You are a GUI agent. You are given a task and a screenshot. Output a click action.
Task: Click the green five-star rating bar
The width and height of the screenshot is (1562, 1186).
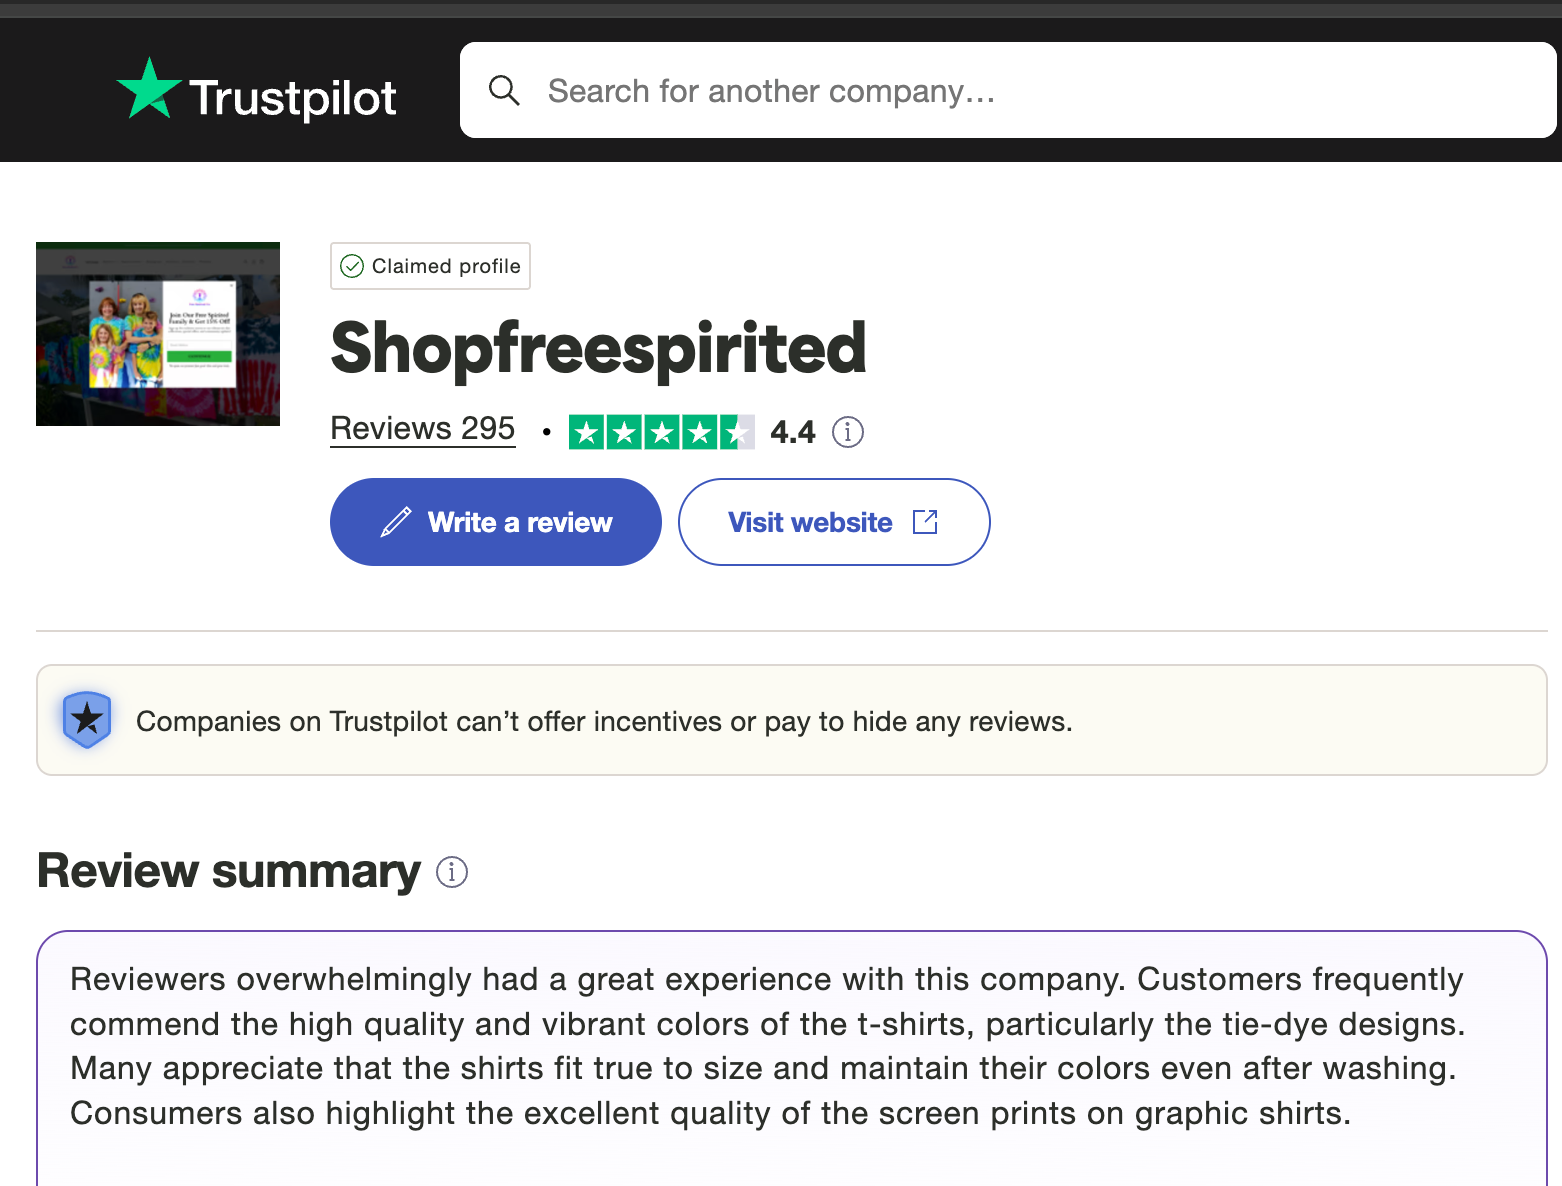[x=661, y=432]
